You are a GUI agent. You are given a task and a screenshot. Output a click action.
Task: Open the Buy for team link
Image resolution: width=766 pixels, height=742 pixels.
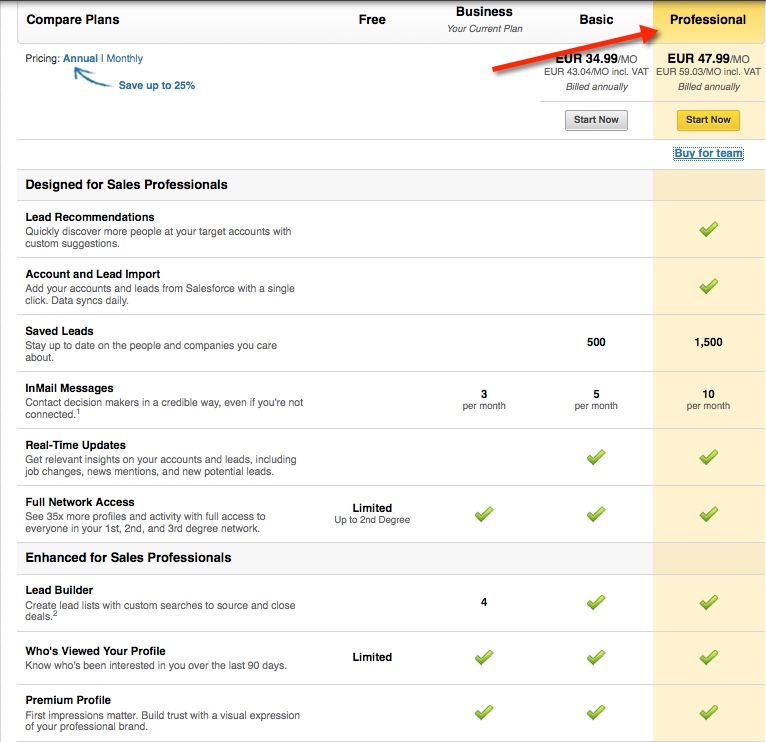tap(708, 153)
